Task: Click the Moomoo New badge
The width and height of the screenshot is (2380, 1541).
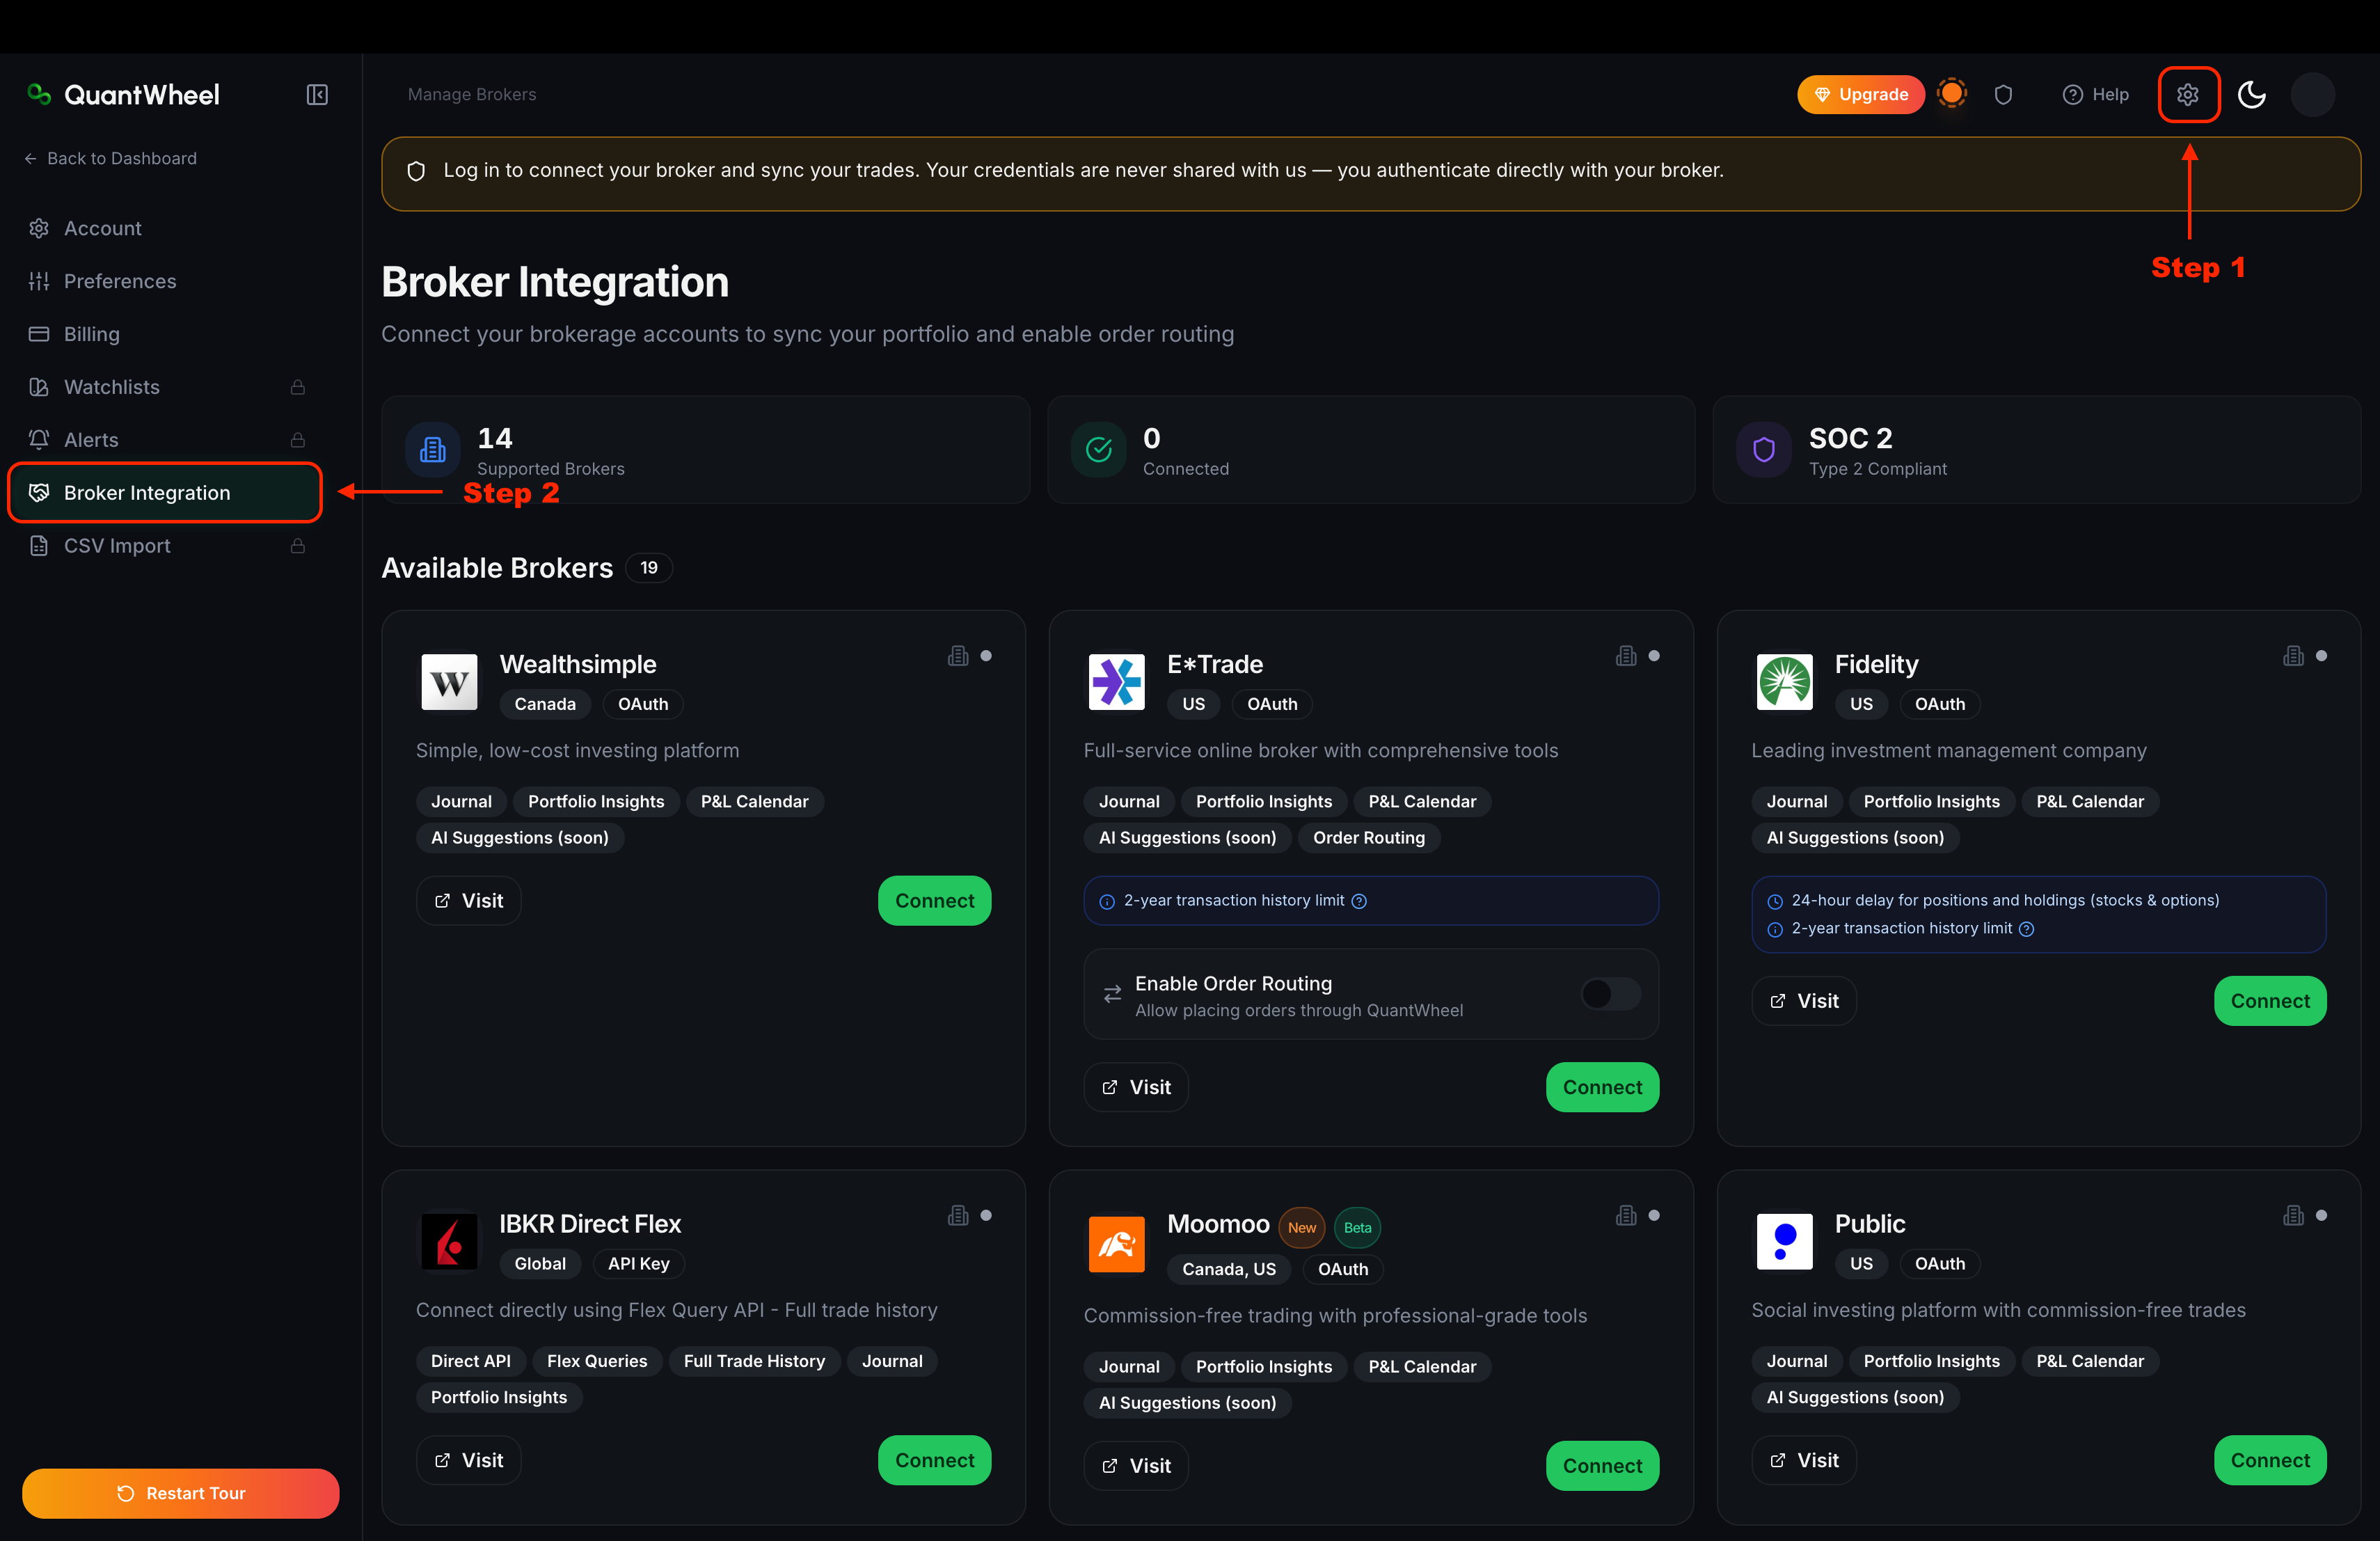Action: coord(1301,1228)
